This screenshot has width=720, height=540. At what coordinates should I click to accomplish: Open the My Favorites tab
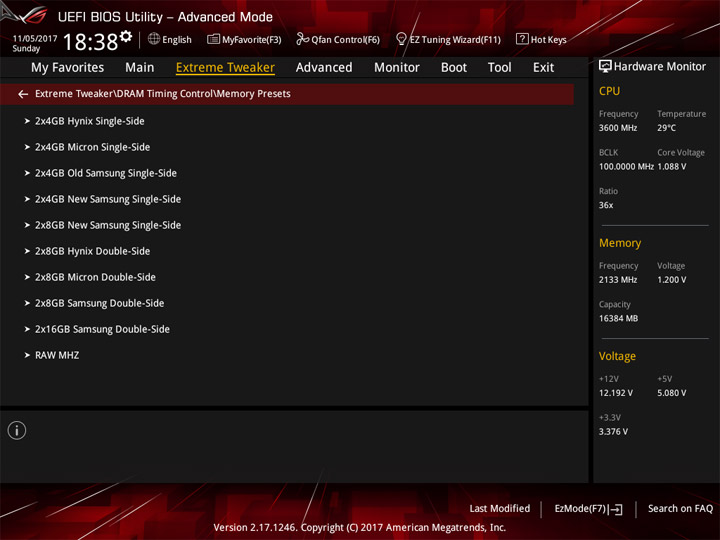click(x=68, y=68)
